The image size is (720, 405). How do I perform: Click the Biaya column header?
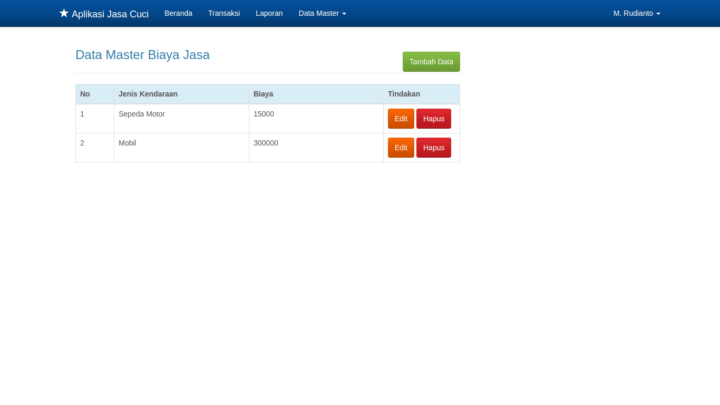click(264, 94)
